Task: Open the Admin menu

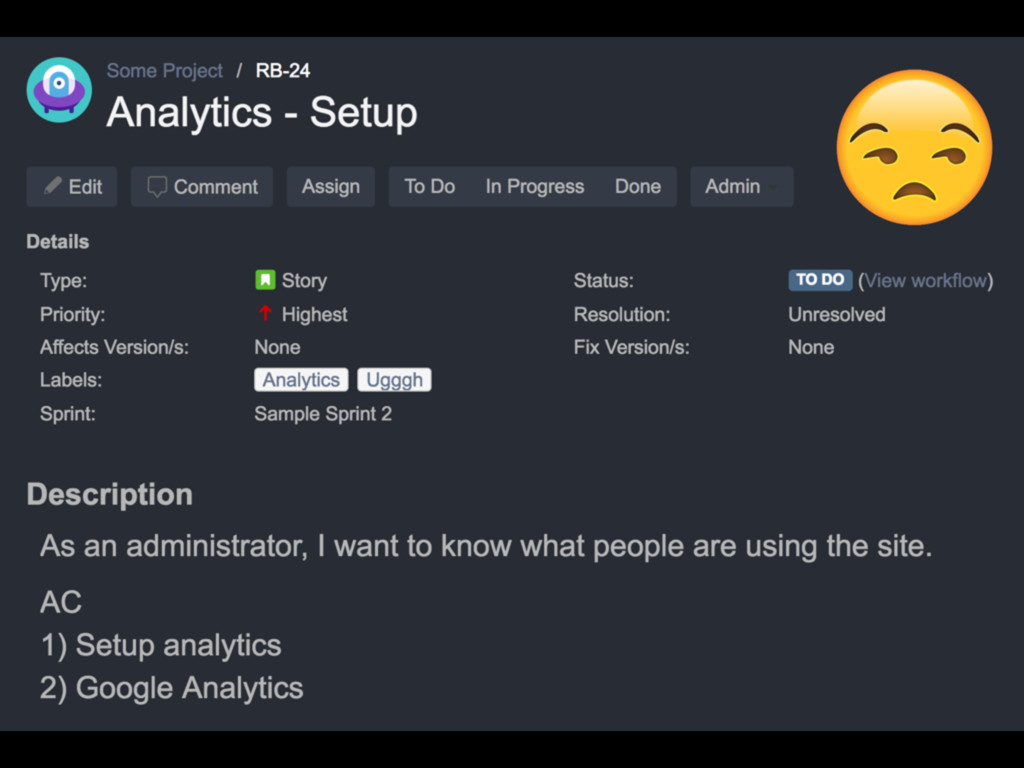Action: 742,187
